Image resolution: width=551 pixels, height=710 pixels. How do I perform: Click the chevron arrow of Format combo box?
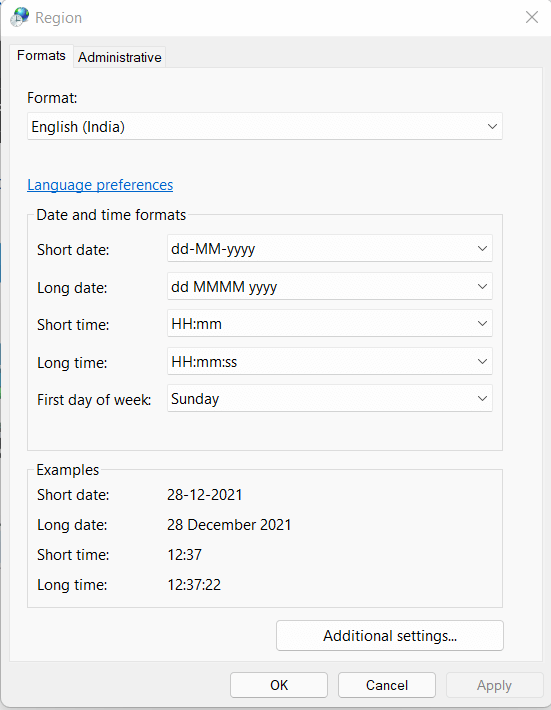pos(492,127)
